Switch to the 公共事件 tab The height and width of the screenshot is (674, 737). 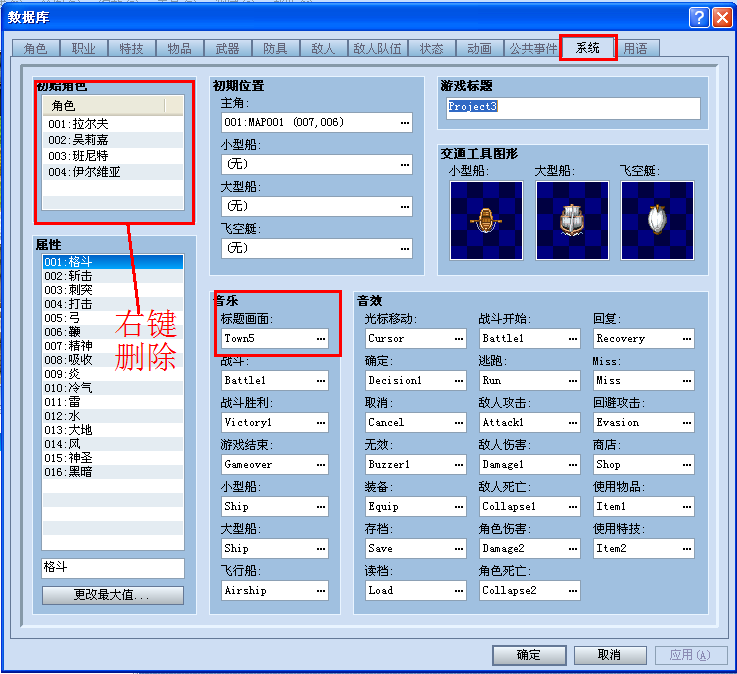tap(533, 48)
